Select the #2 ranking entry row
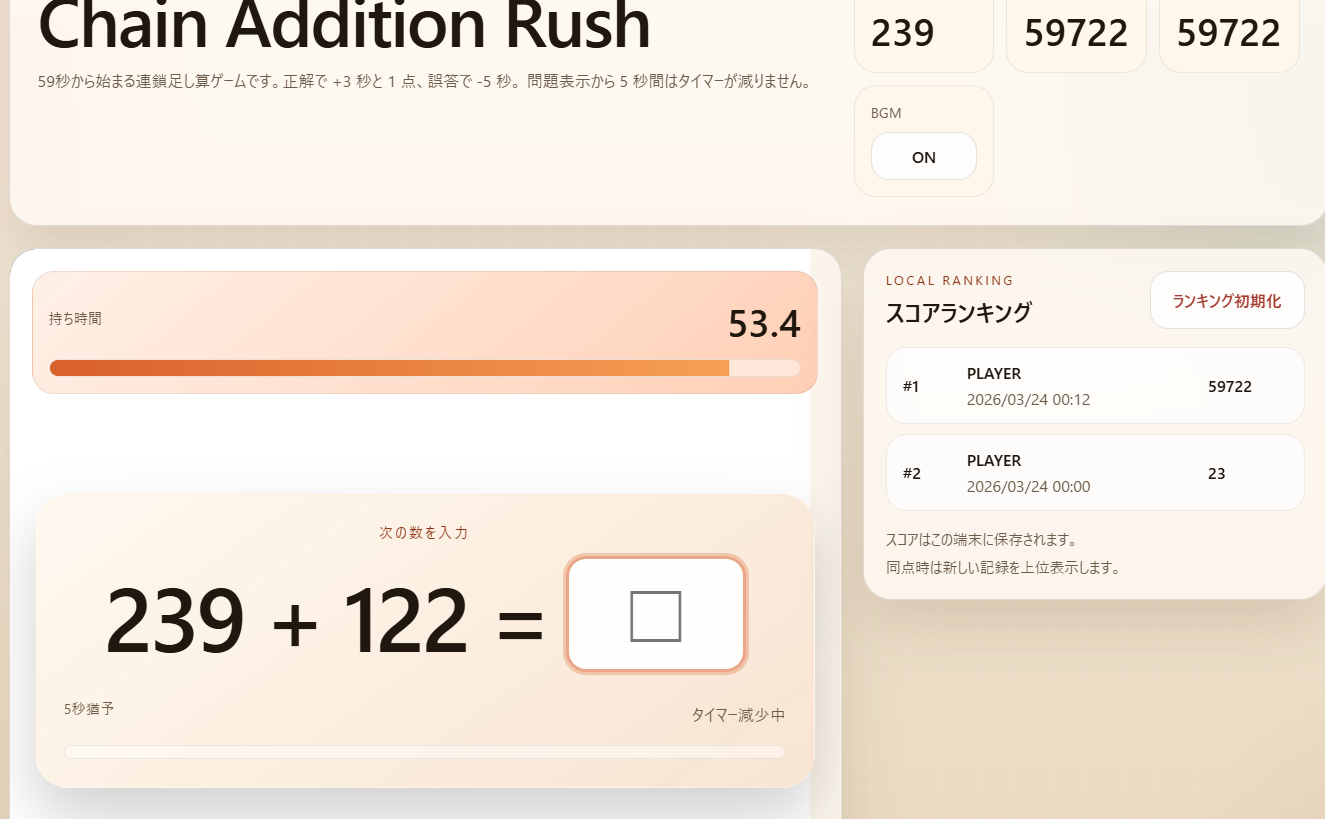Screen dimensions: 1325x819 pyautogui.click(x=1094, y=473)
